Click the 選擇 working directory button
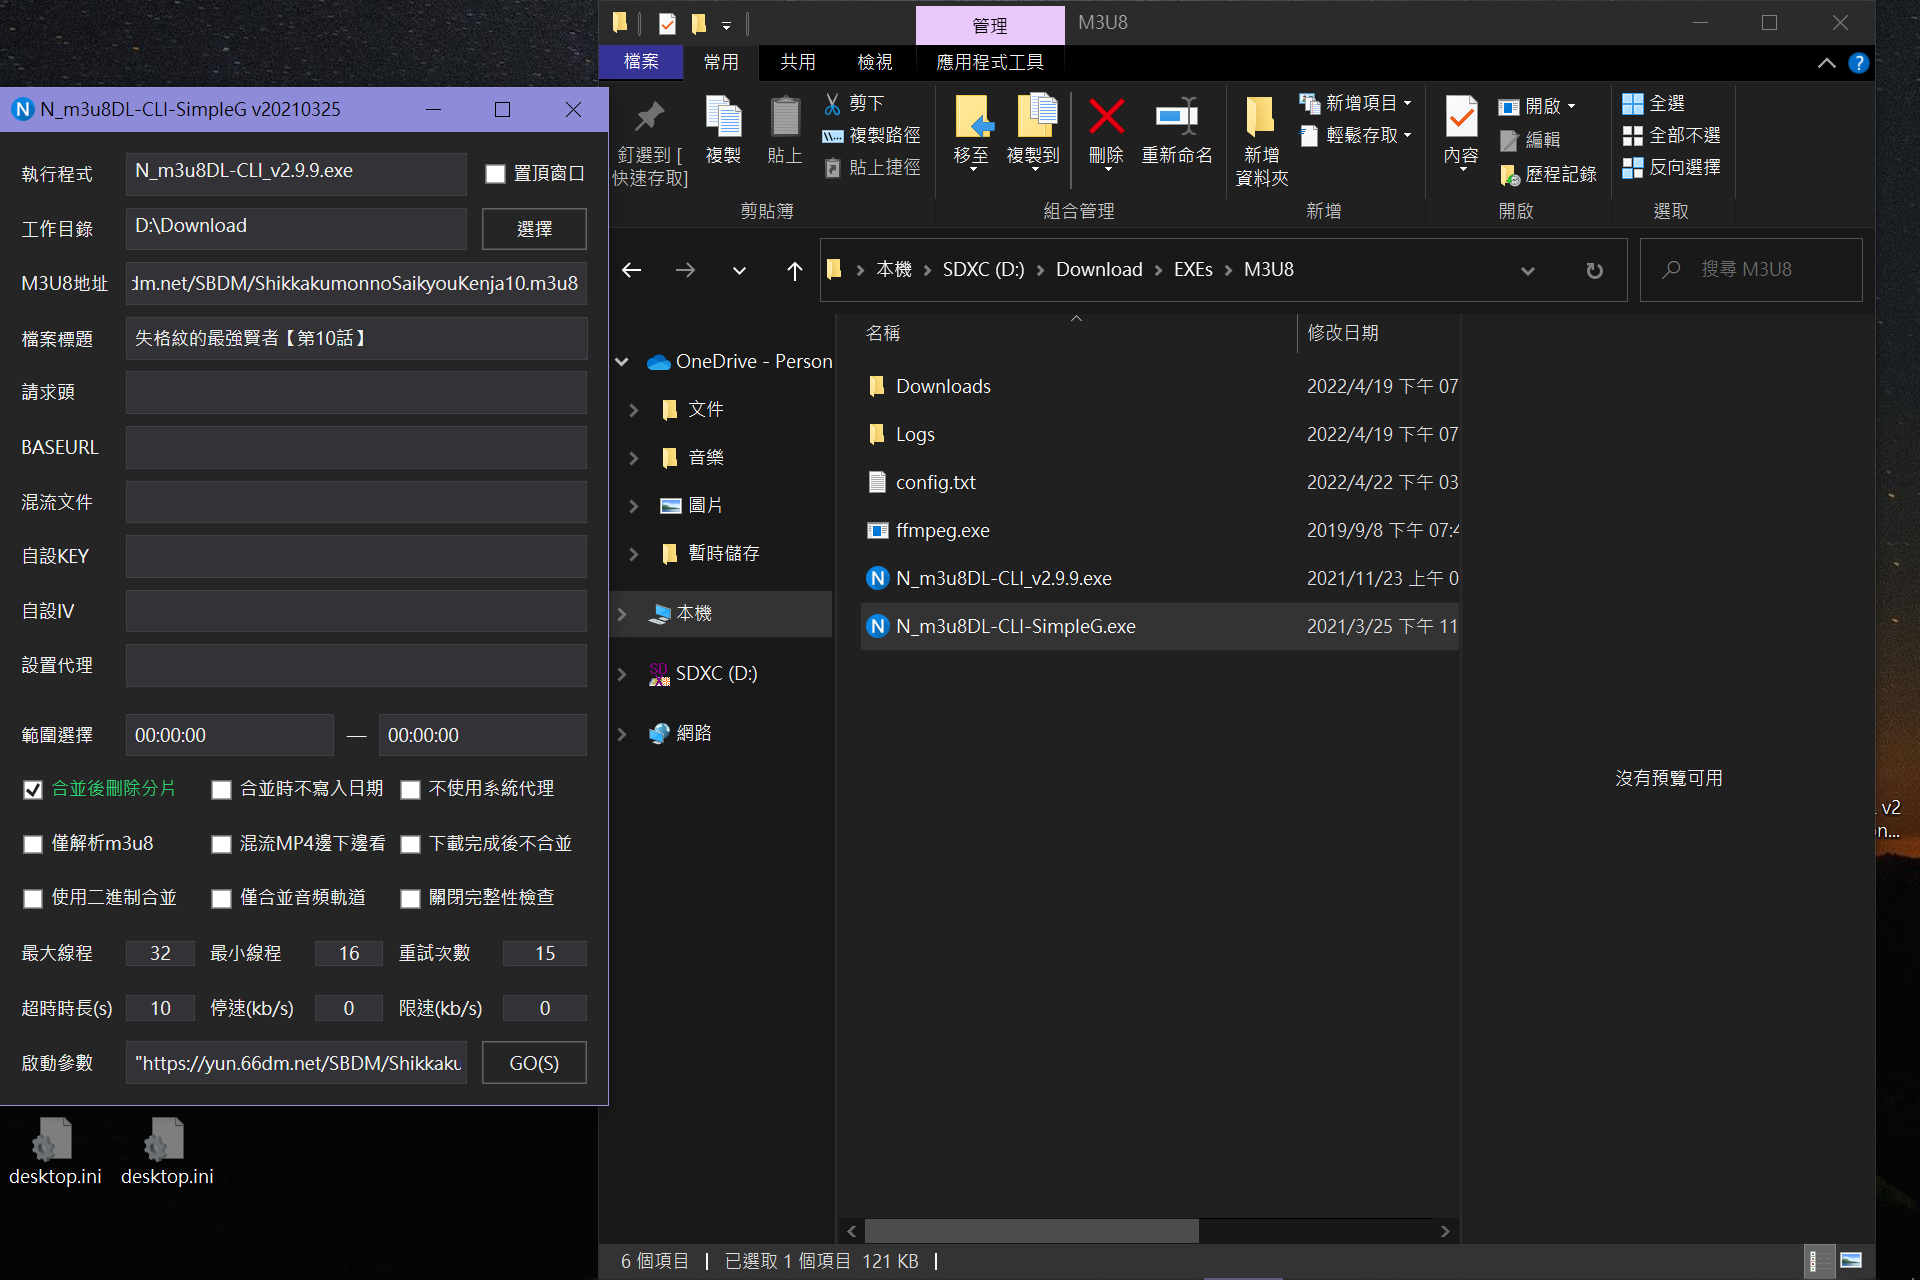The width and height of the screenshot is (1920, 1280). [534, 229]
